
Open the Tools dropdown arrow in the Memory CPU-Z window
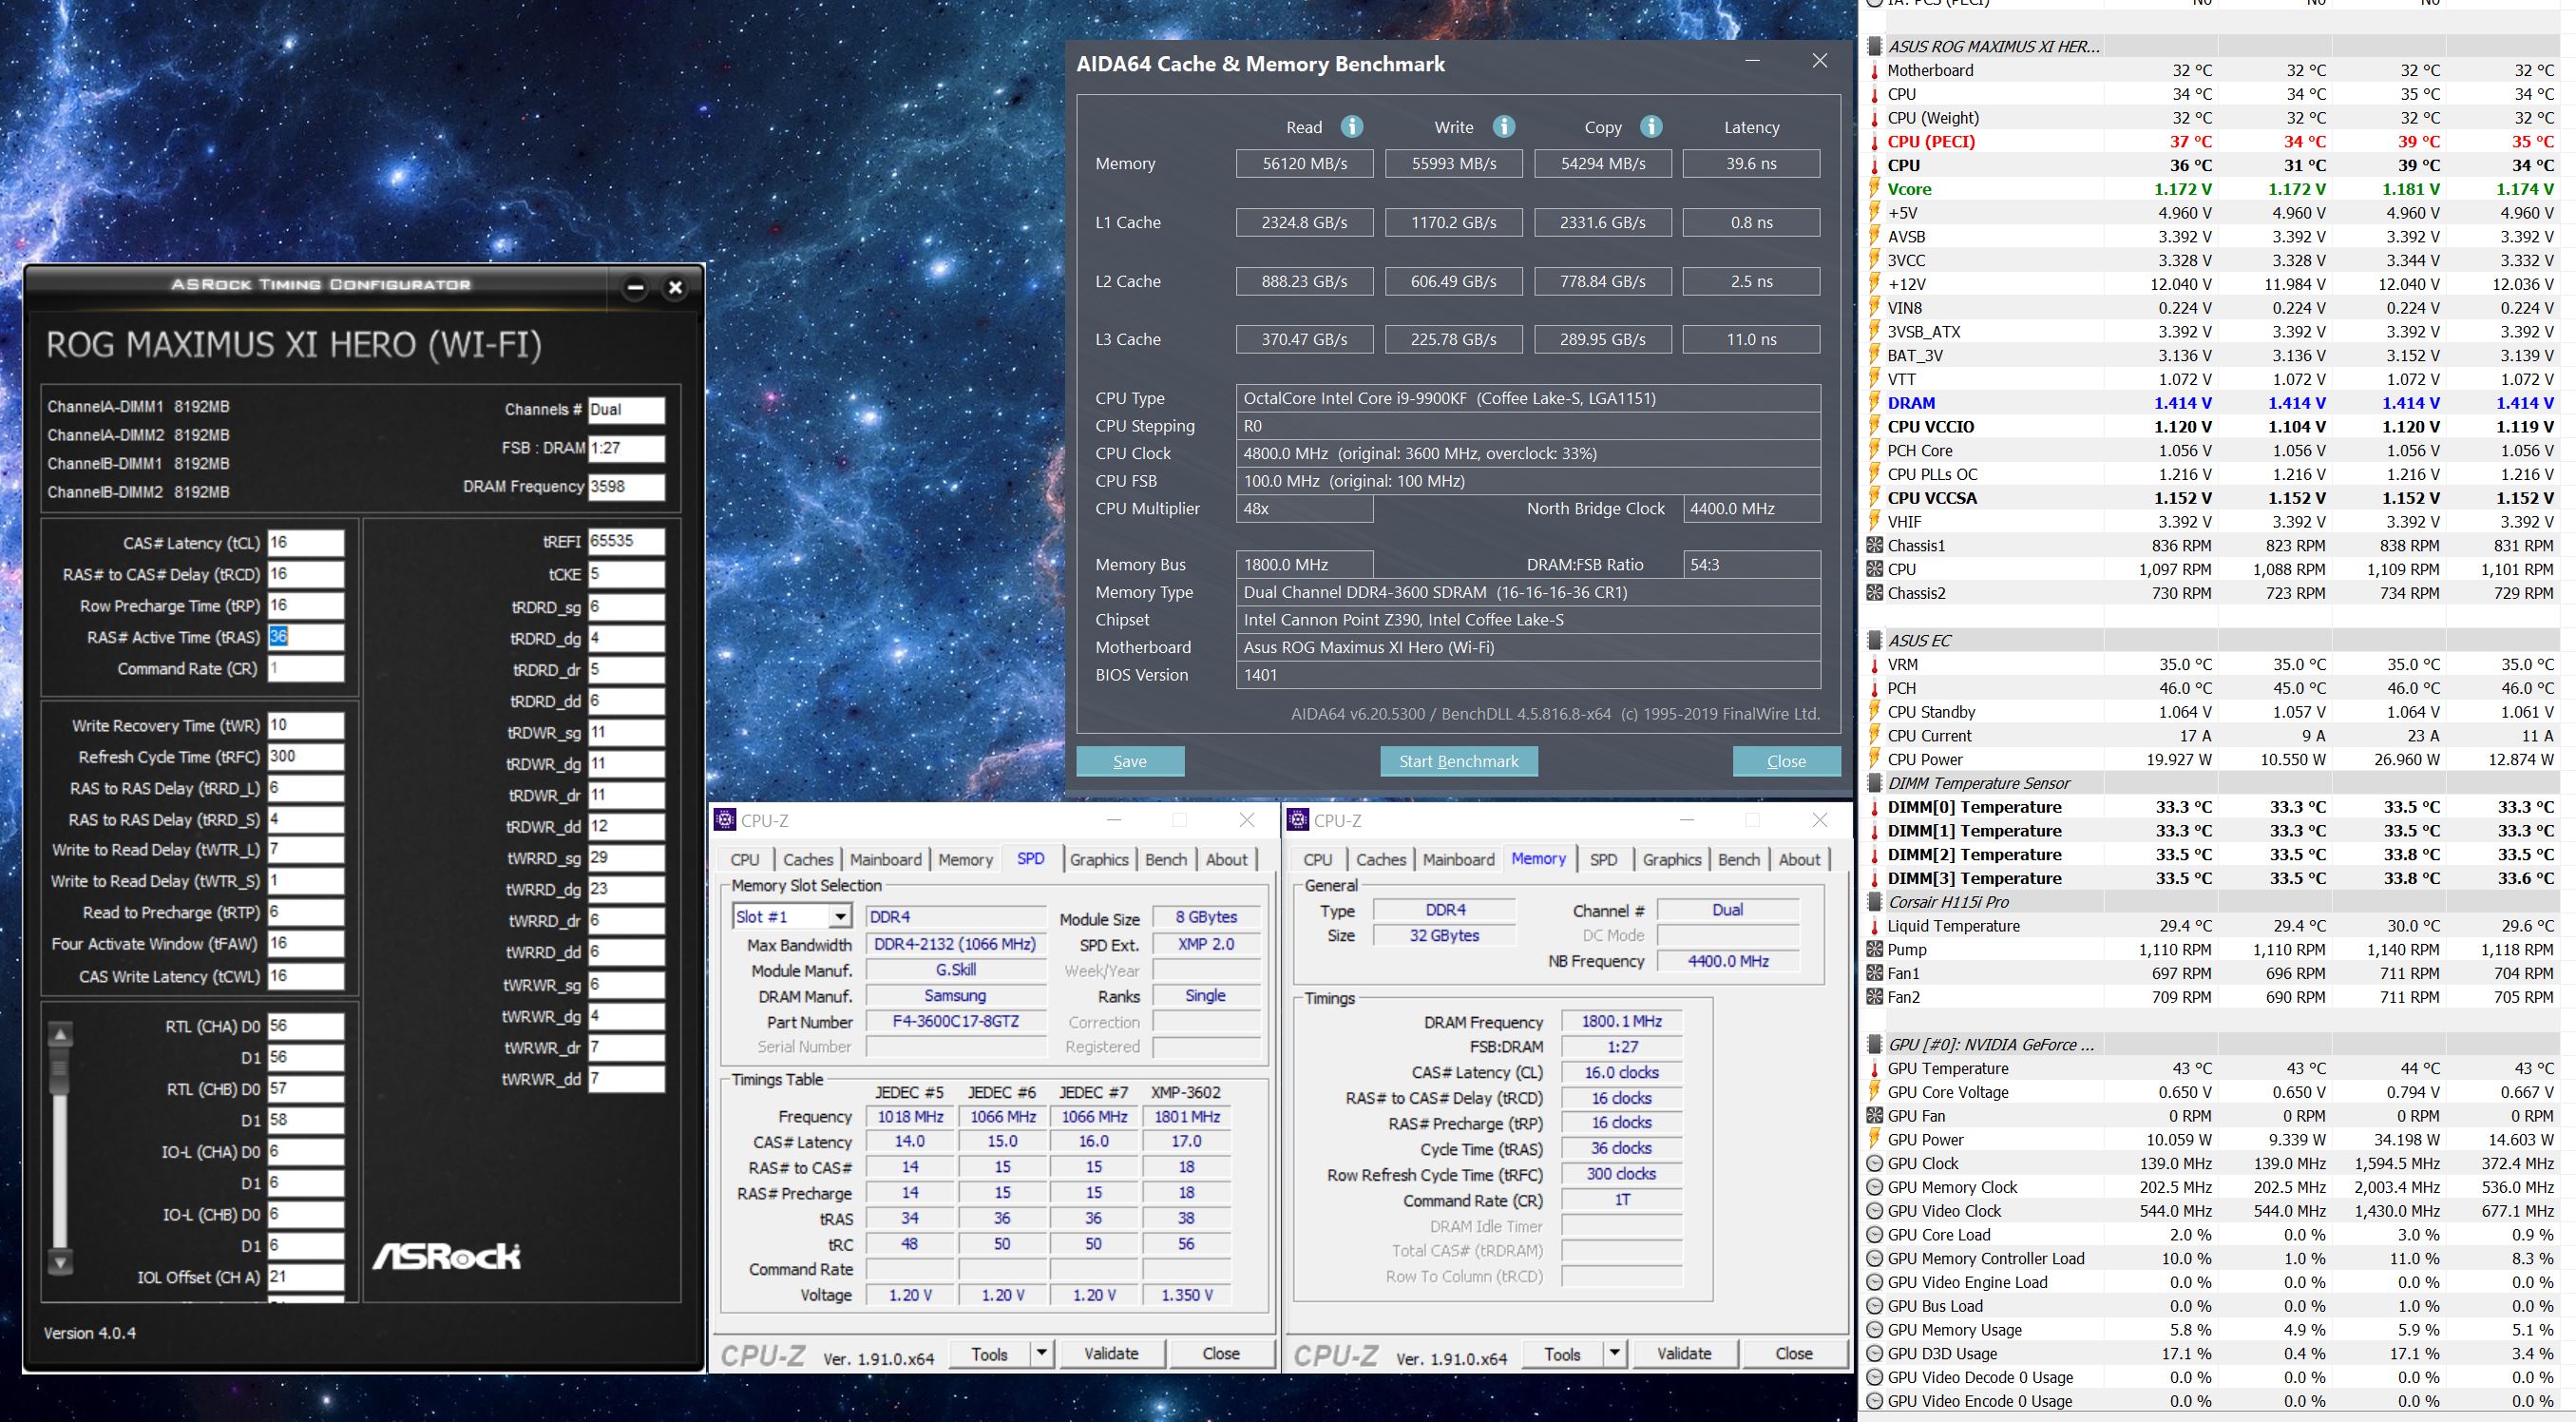1614,1353
